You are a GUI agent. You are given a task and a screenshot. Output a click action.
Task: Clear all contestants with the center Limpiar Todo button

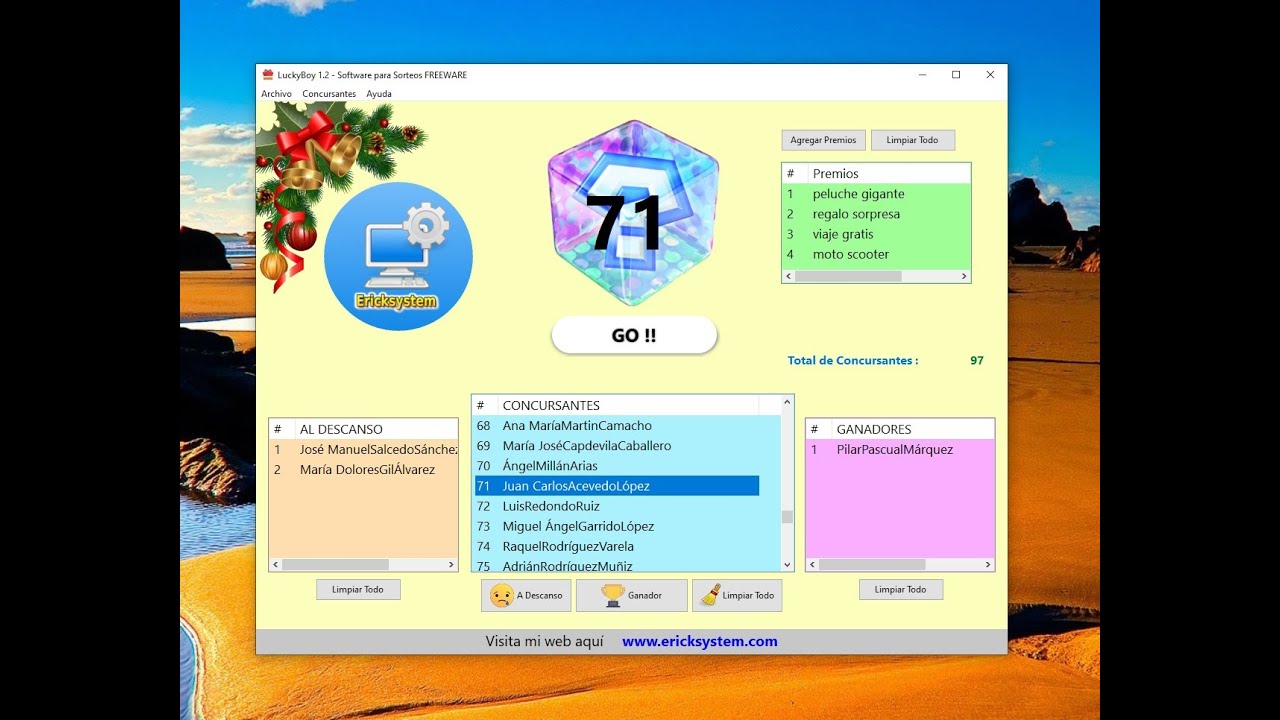(737, 595)
